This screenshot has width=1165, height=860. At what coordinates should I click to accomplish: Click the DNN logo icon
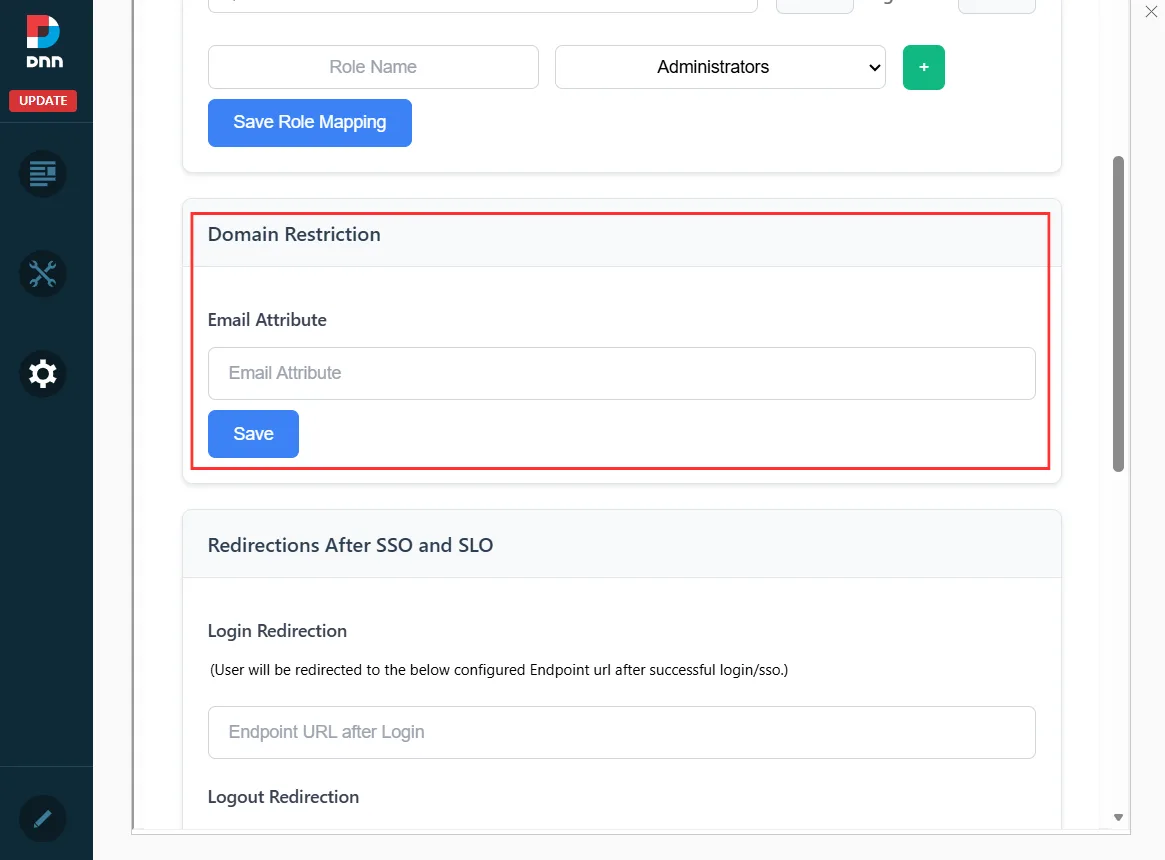44,42
